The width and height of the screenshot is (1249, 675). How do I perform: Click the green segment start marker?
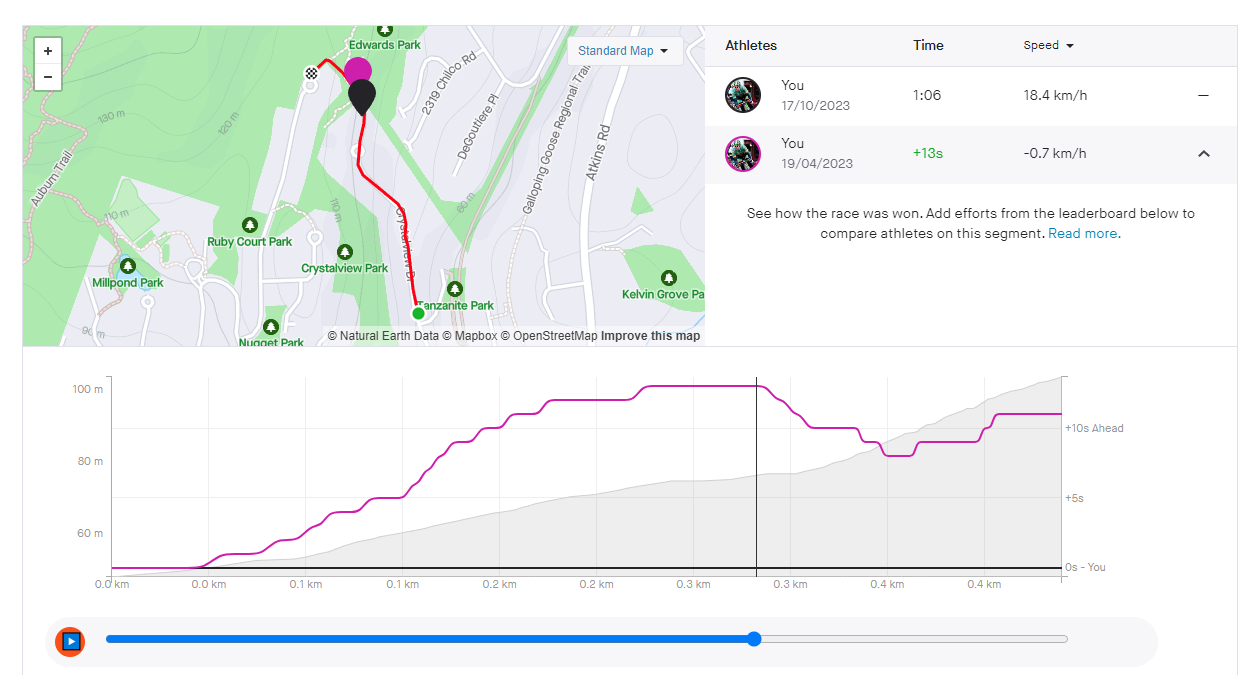point(419,313)
